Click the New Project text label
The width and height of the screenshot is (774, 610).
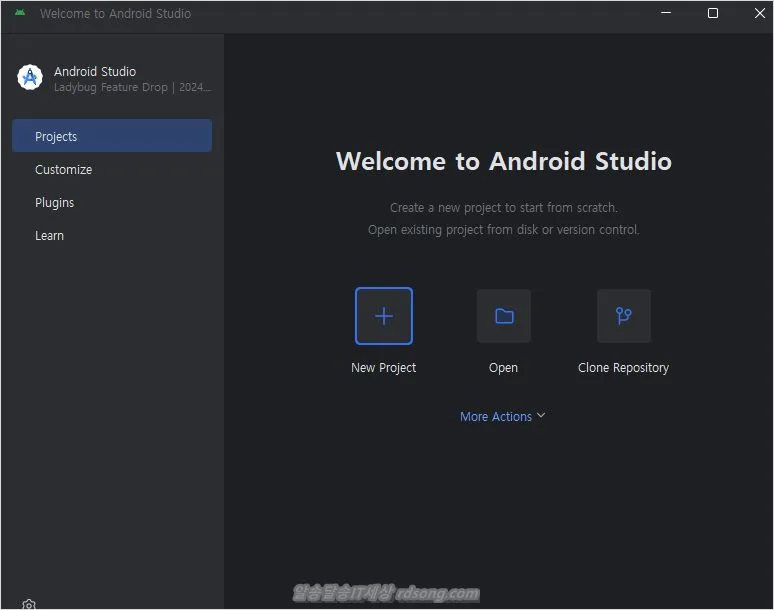(383, 368)
